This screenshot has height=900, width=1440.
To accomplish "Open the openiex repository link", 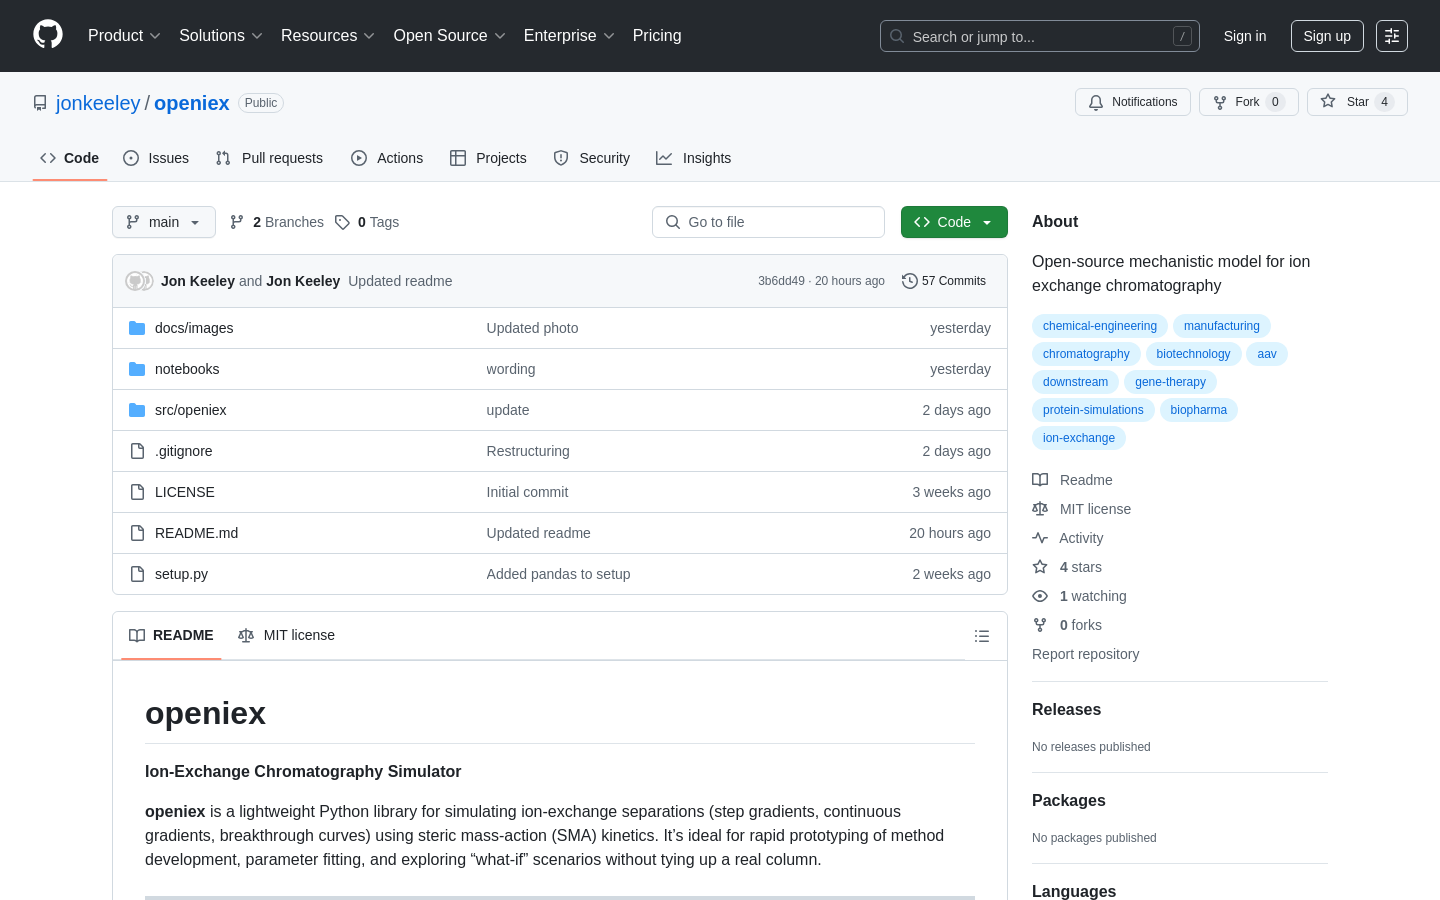I will 192,103.
